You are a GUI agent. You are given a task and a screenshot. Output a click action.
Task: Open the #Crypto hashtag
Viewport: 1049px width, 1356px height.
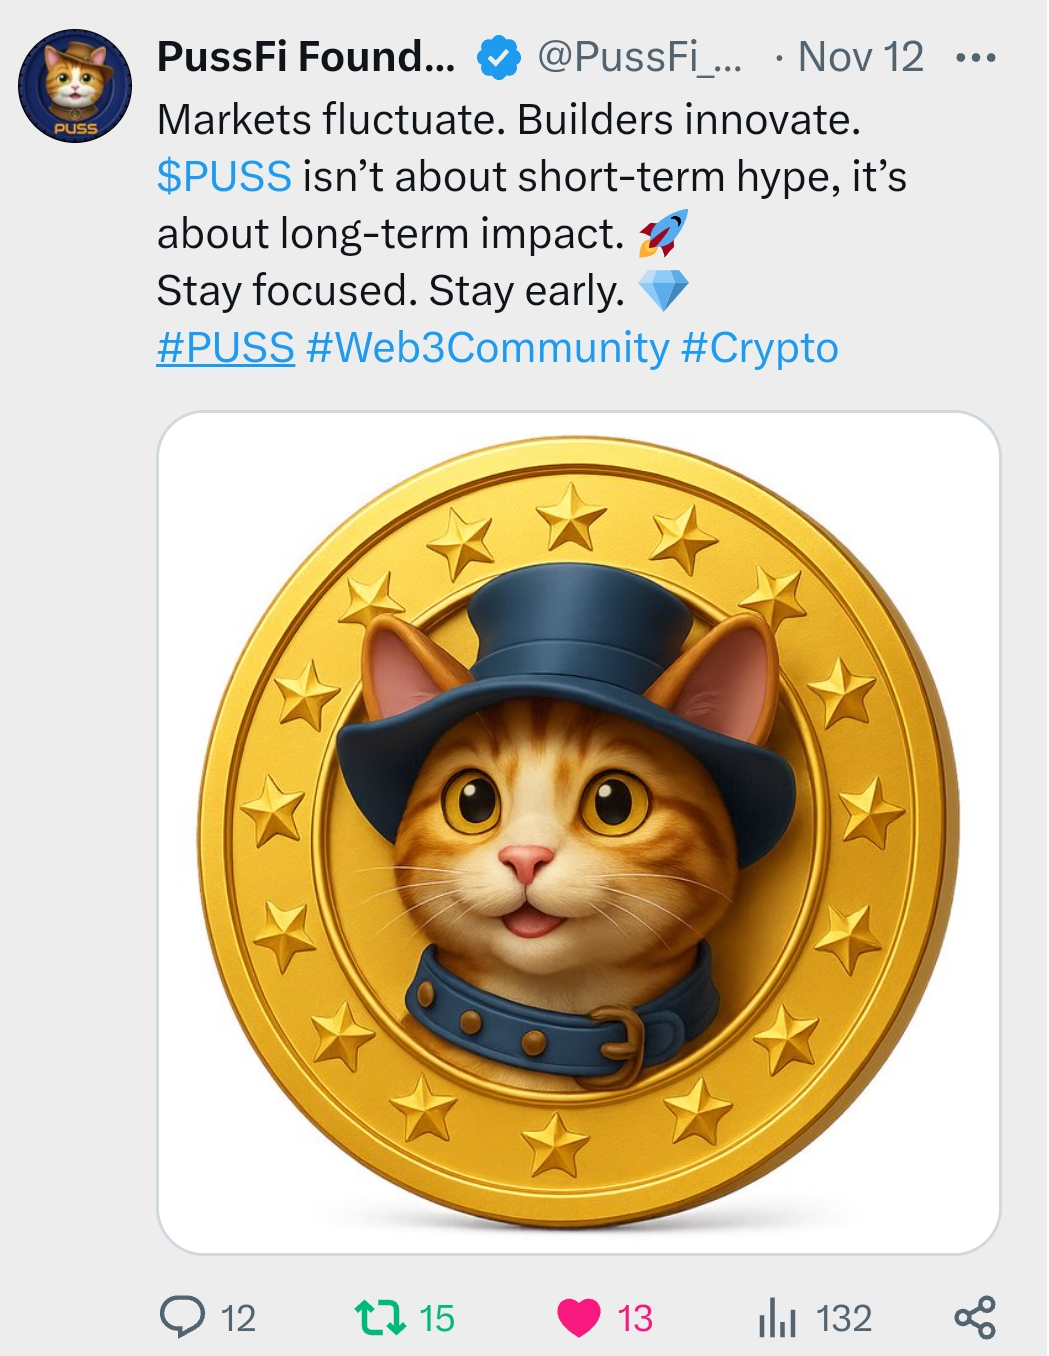[760, 349]
